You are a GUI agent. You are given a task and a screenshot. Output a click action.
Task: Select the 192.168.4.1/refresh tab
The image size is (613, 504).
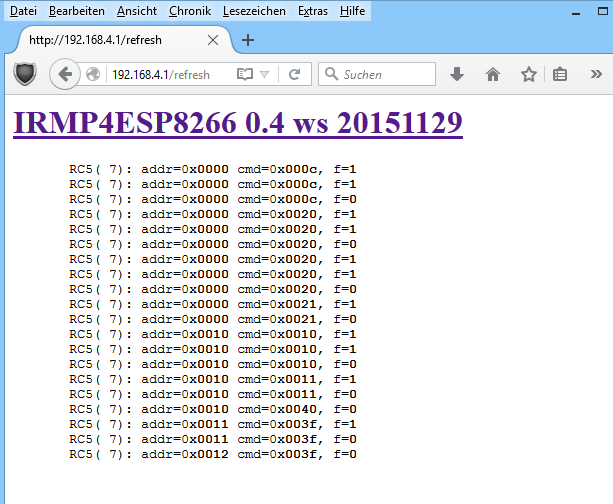tap(117, 40)
